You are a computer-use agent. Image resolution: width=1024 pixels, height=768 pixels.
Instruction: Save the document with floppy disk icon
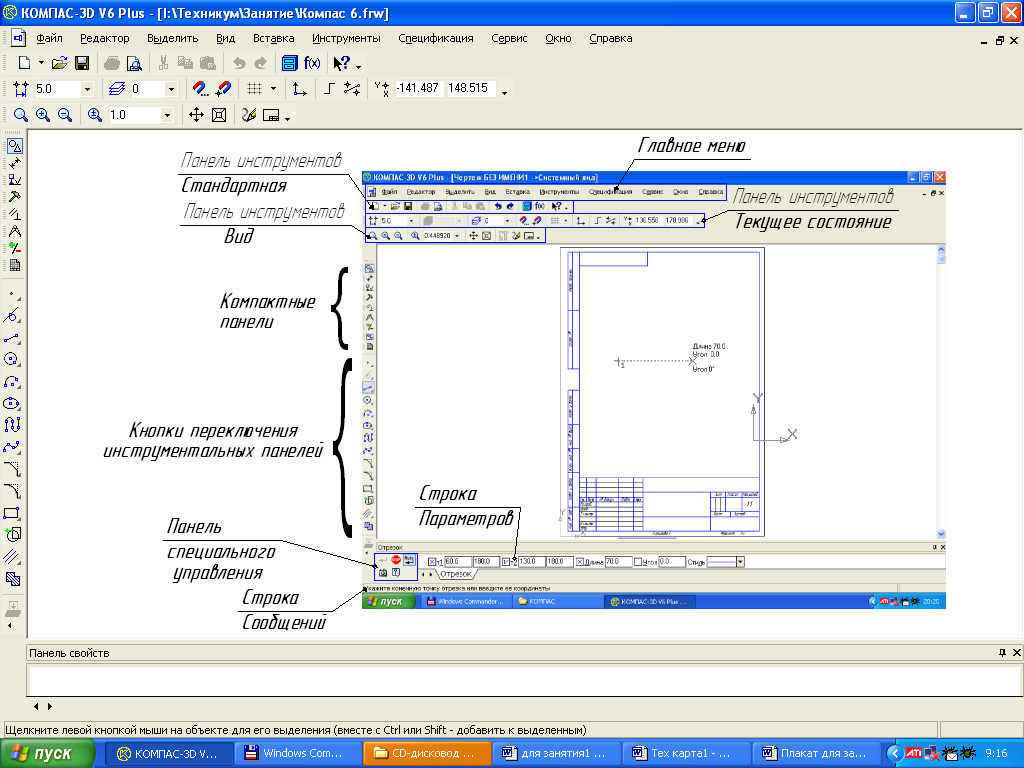tap(82, 63)
